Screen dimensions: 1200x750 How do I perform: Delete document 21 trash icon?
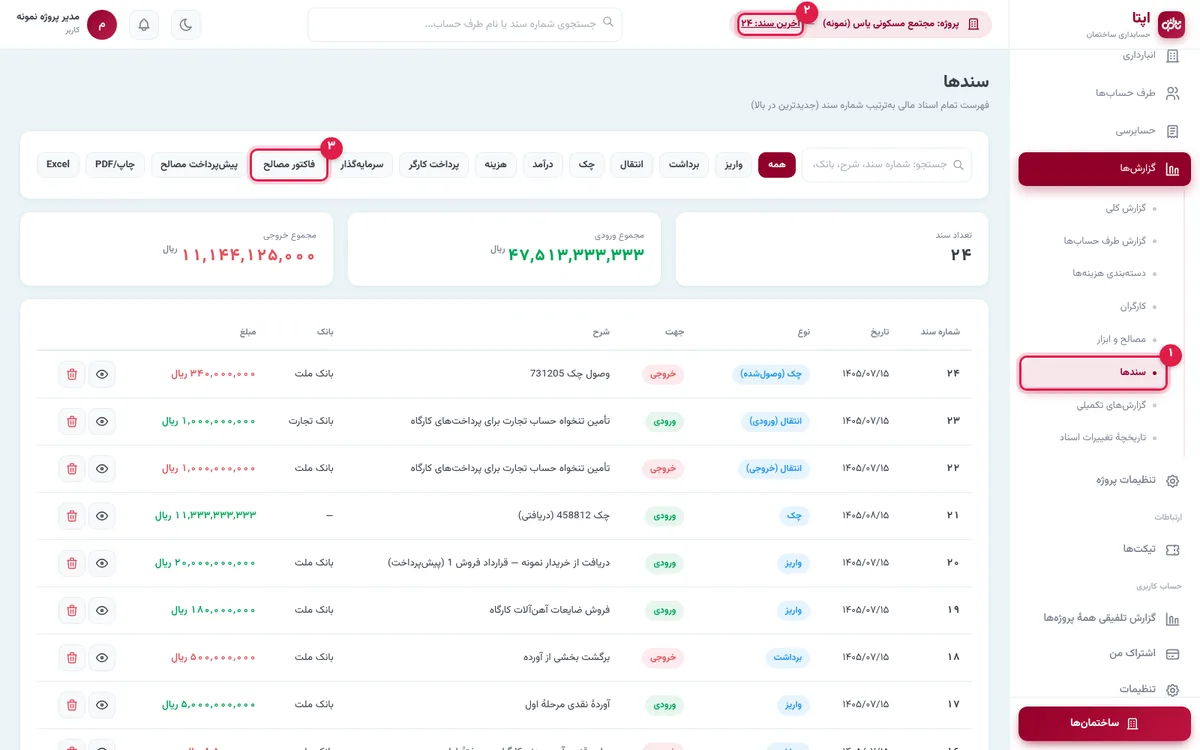pos(72,515)
